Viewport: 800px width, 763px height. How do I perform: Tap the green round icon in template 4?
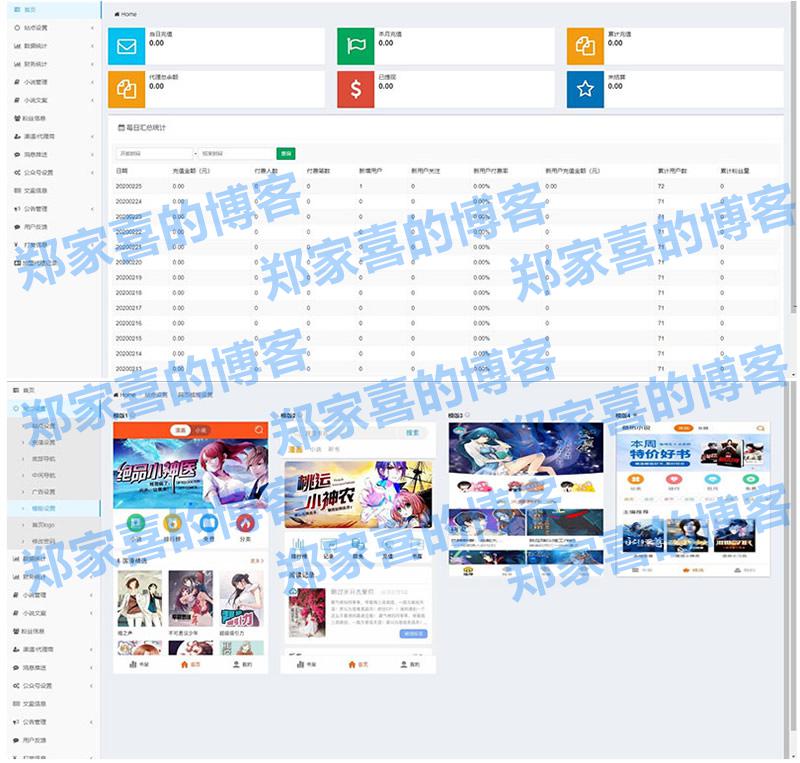[x=751, y=479]
